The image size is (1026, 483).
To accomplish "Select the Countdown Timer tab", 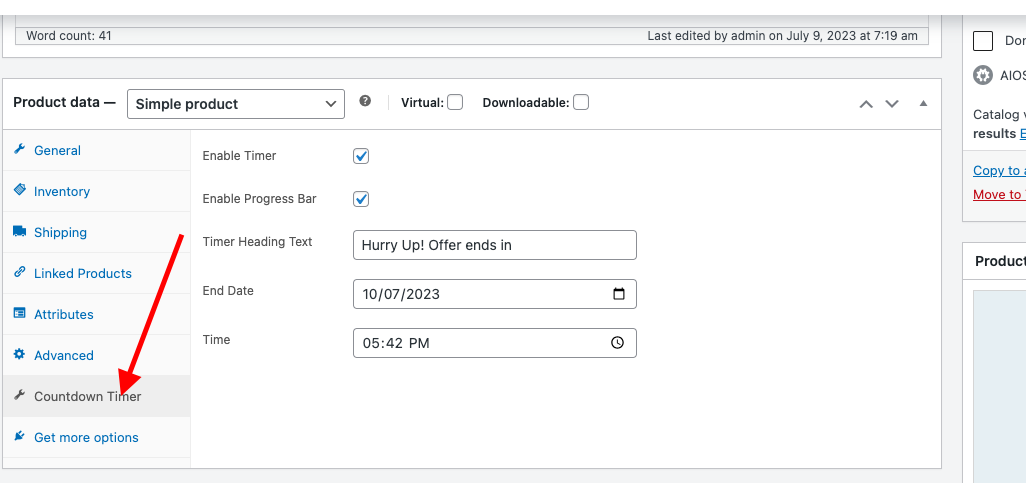I will (96, 396).
